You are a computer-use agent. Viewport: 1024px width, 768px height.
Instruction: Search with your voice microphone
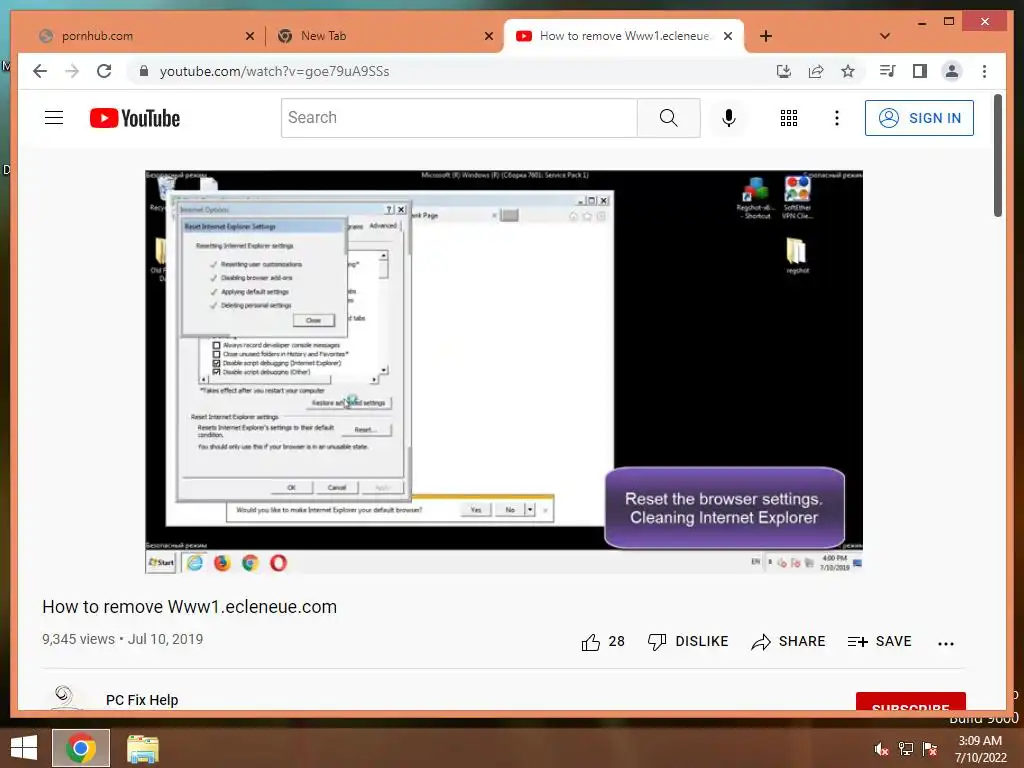pyautogui.click(x=729, y=118)
